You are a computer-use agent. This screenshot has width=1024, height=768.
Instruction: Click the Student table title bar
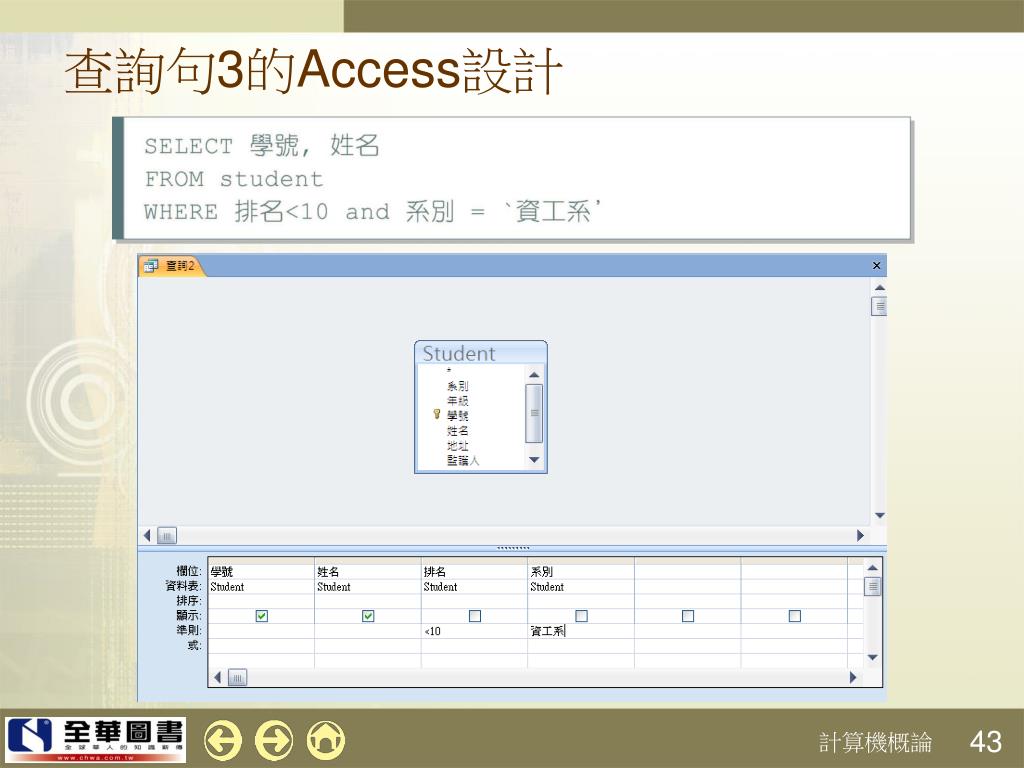481,353
